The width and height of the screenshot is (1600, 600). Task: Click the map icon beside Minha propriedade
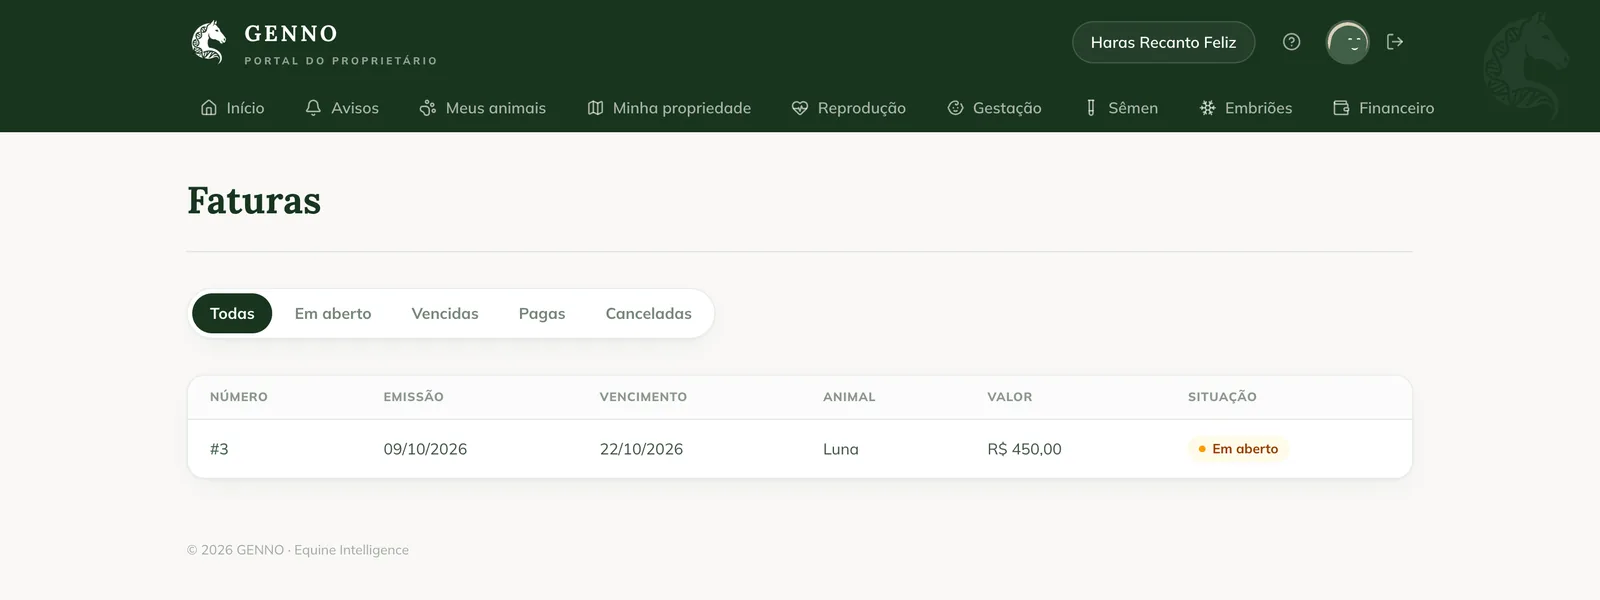pos(595,108)
